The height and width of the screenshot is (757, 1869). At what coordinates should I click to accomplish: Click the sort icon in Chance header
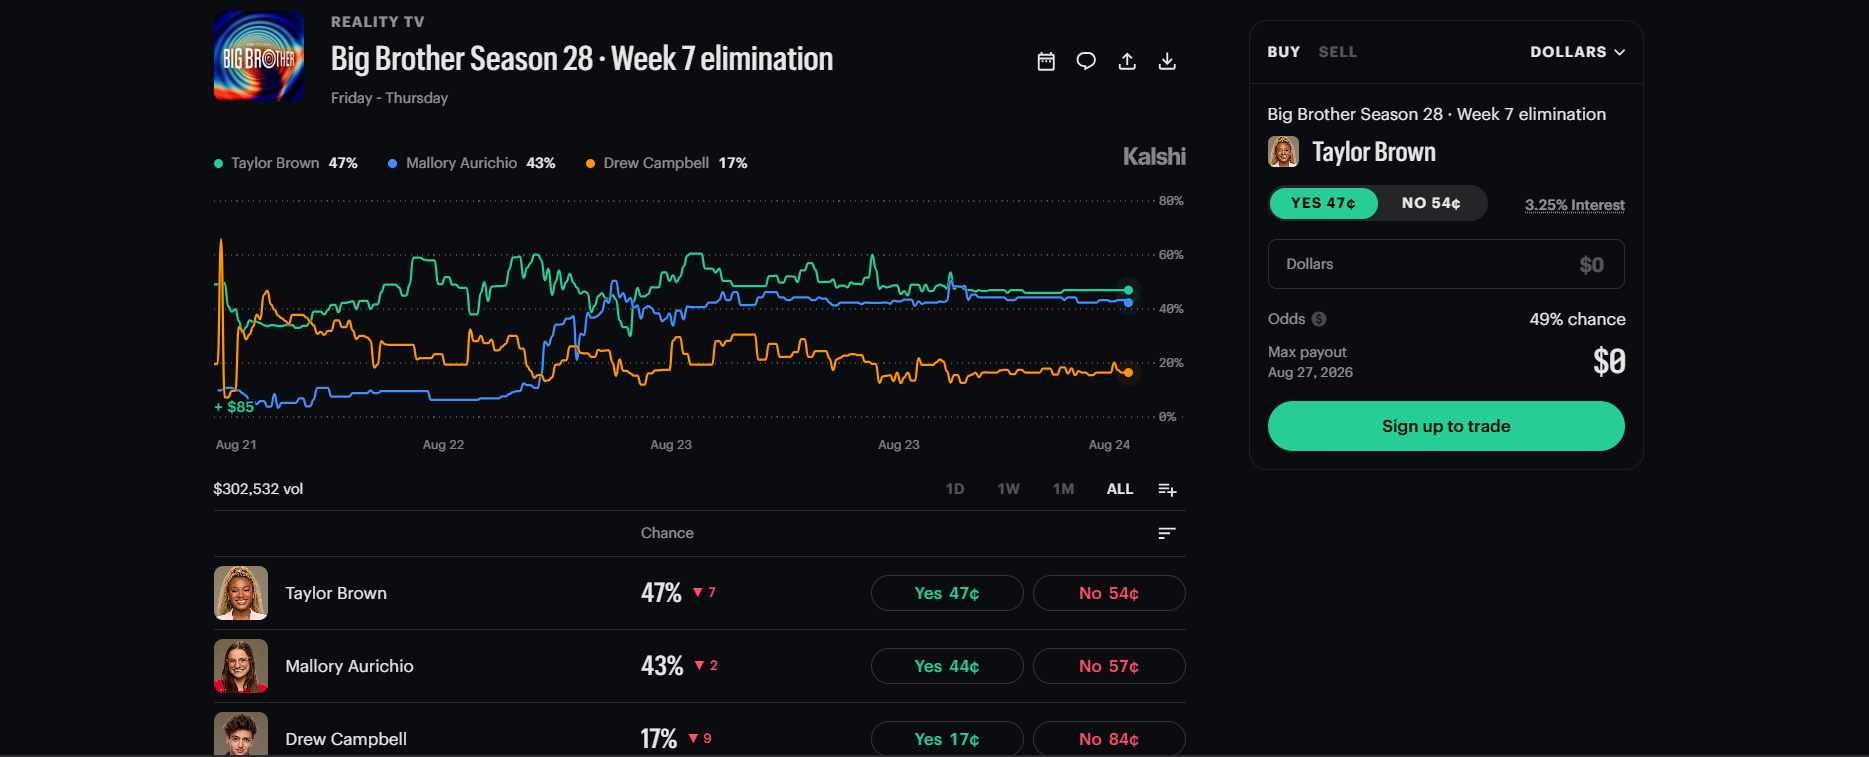[x=1167, y=533]
